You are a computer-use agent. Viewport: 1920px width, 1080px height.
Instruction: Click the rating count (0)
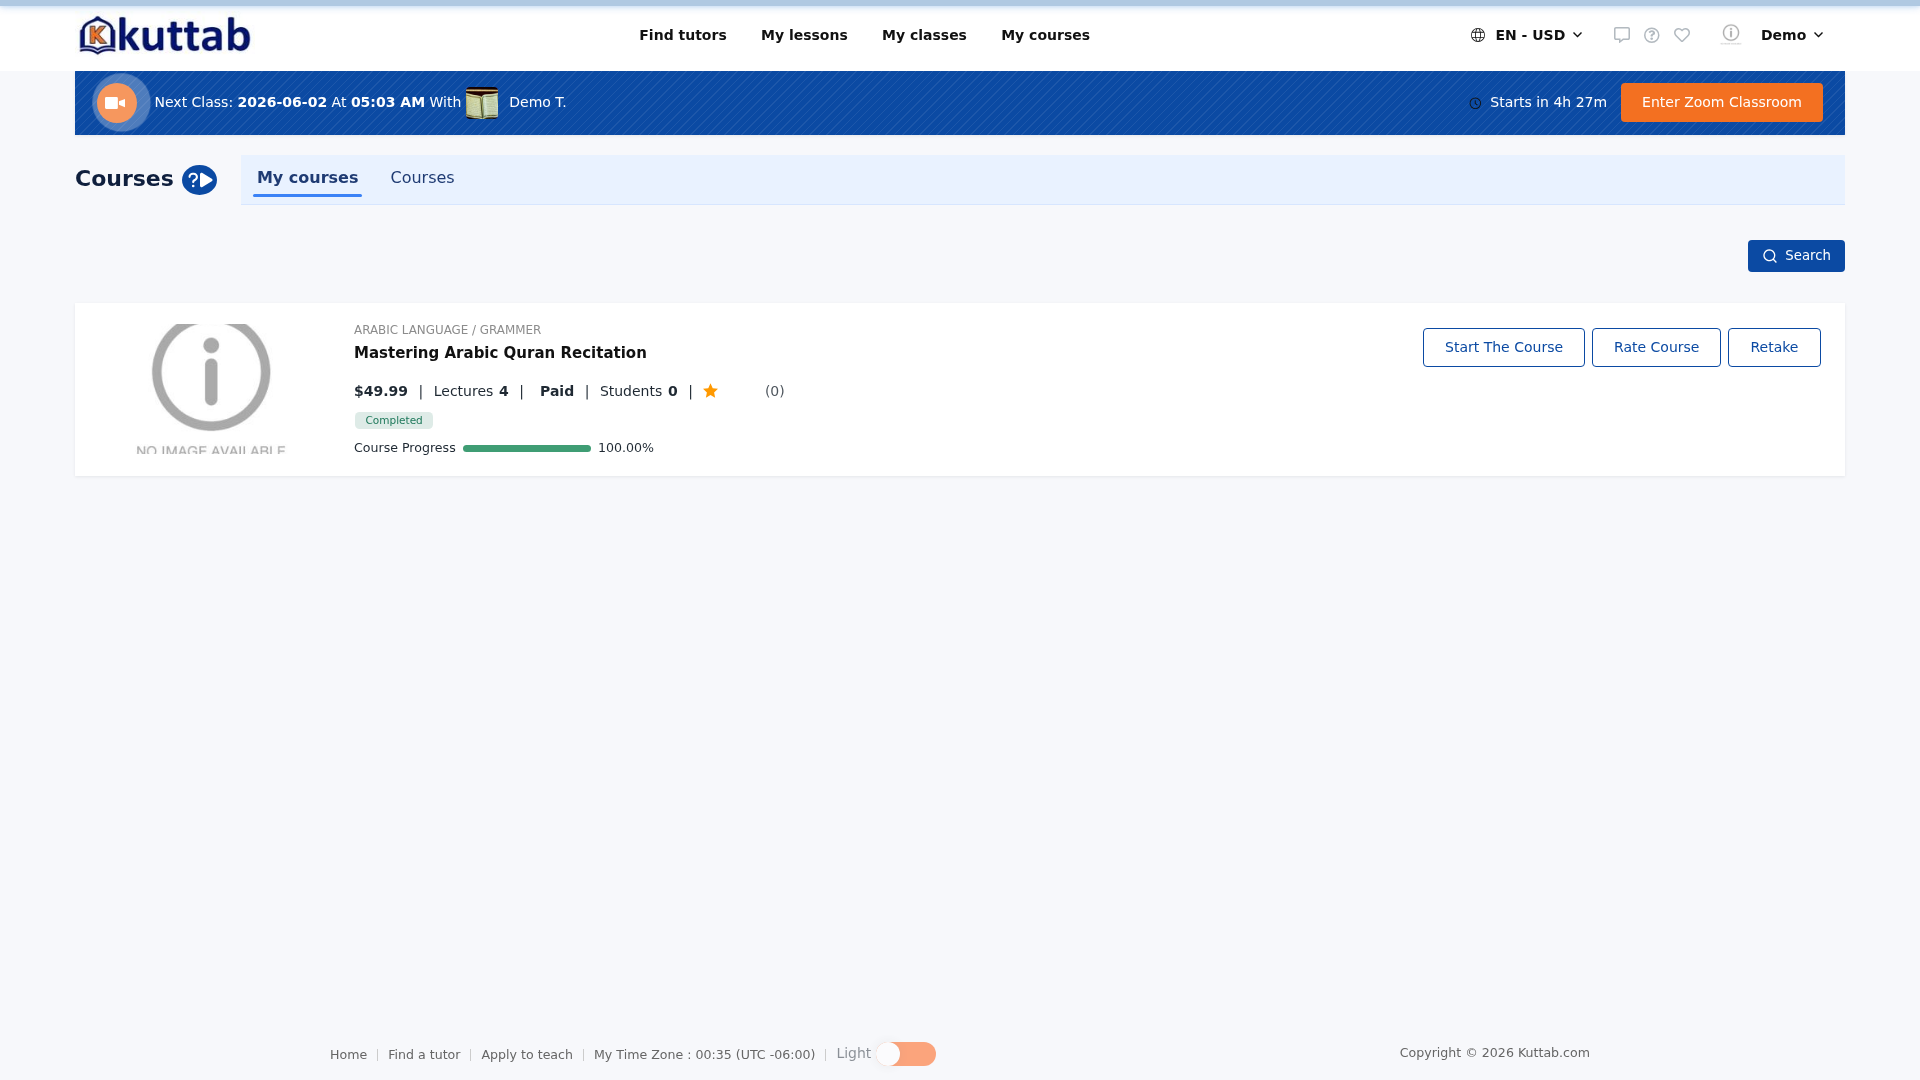coord(775,391)
